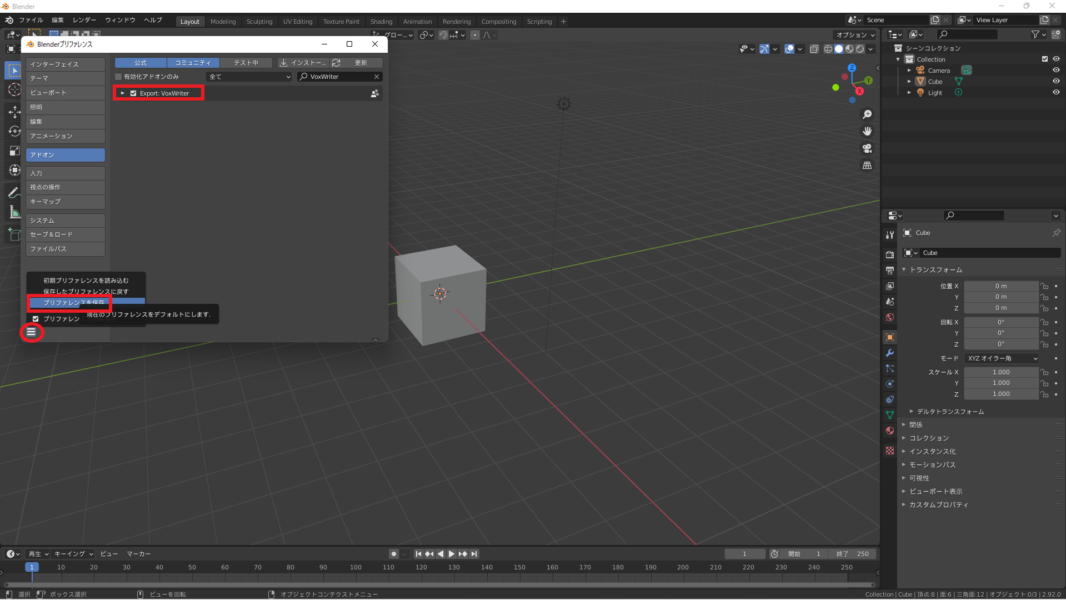The width and height of the screenshot is (1066, 600).
Task: Open Tool properties tab icon
Action: (889, 235)
